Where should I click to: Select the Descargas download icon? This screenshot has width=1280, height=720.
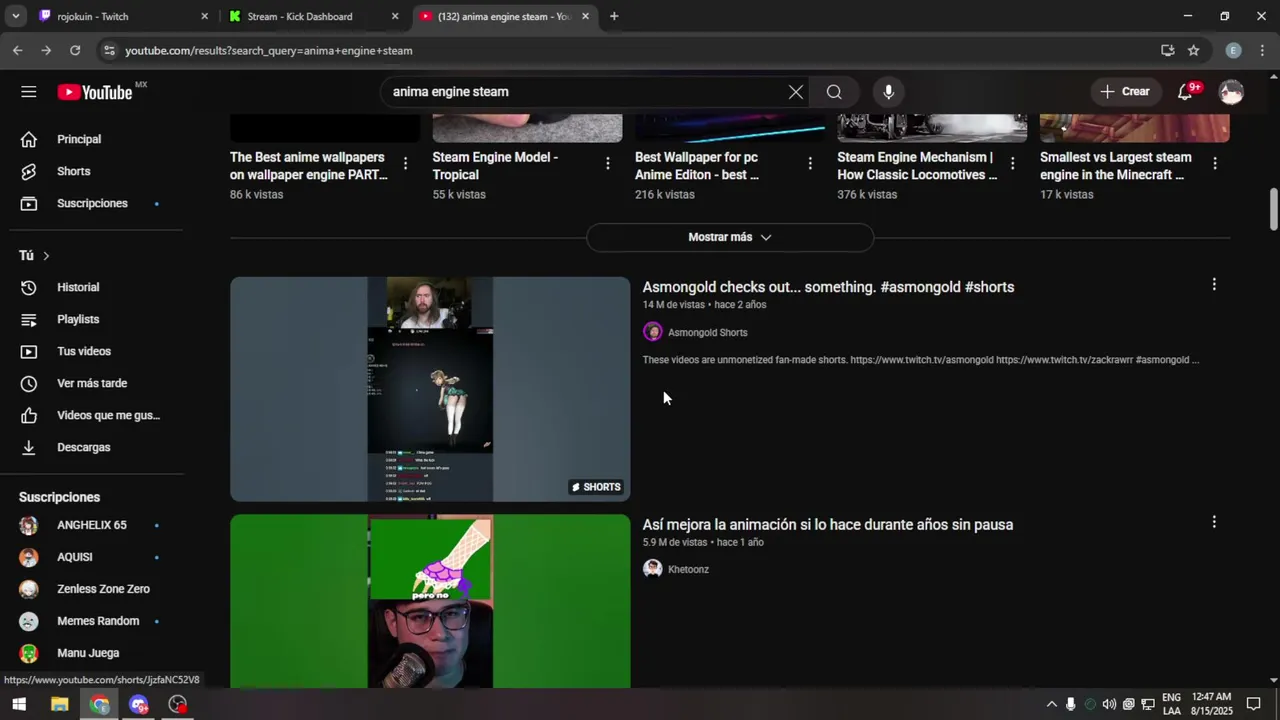click(x=29, y=447)
